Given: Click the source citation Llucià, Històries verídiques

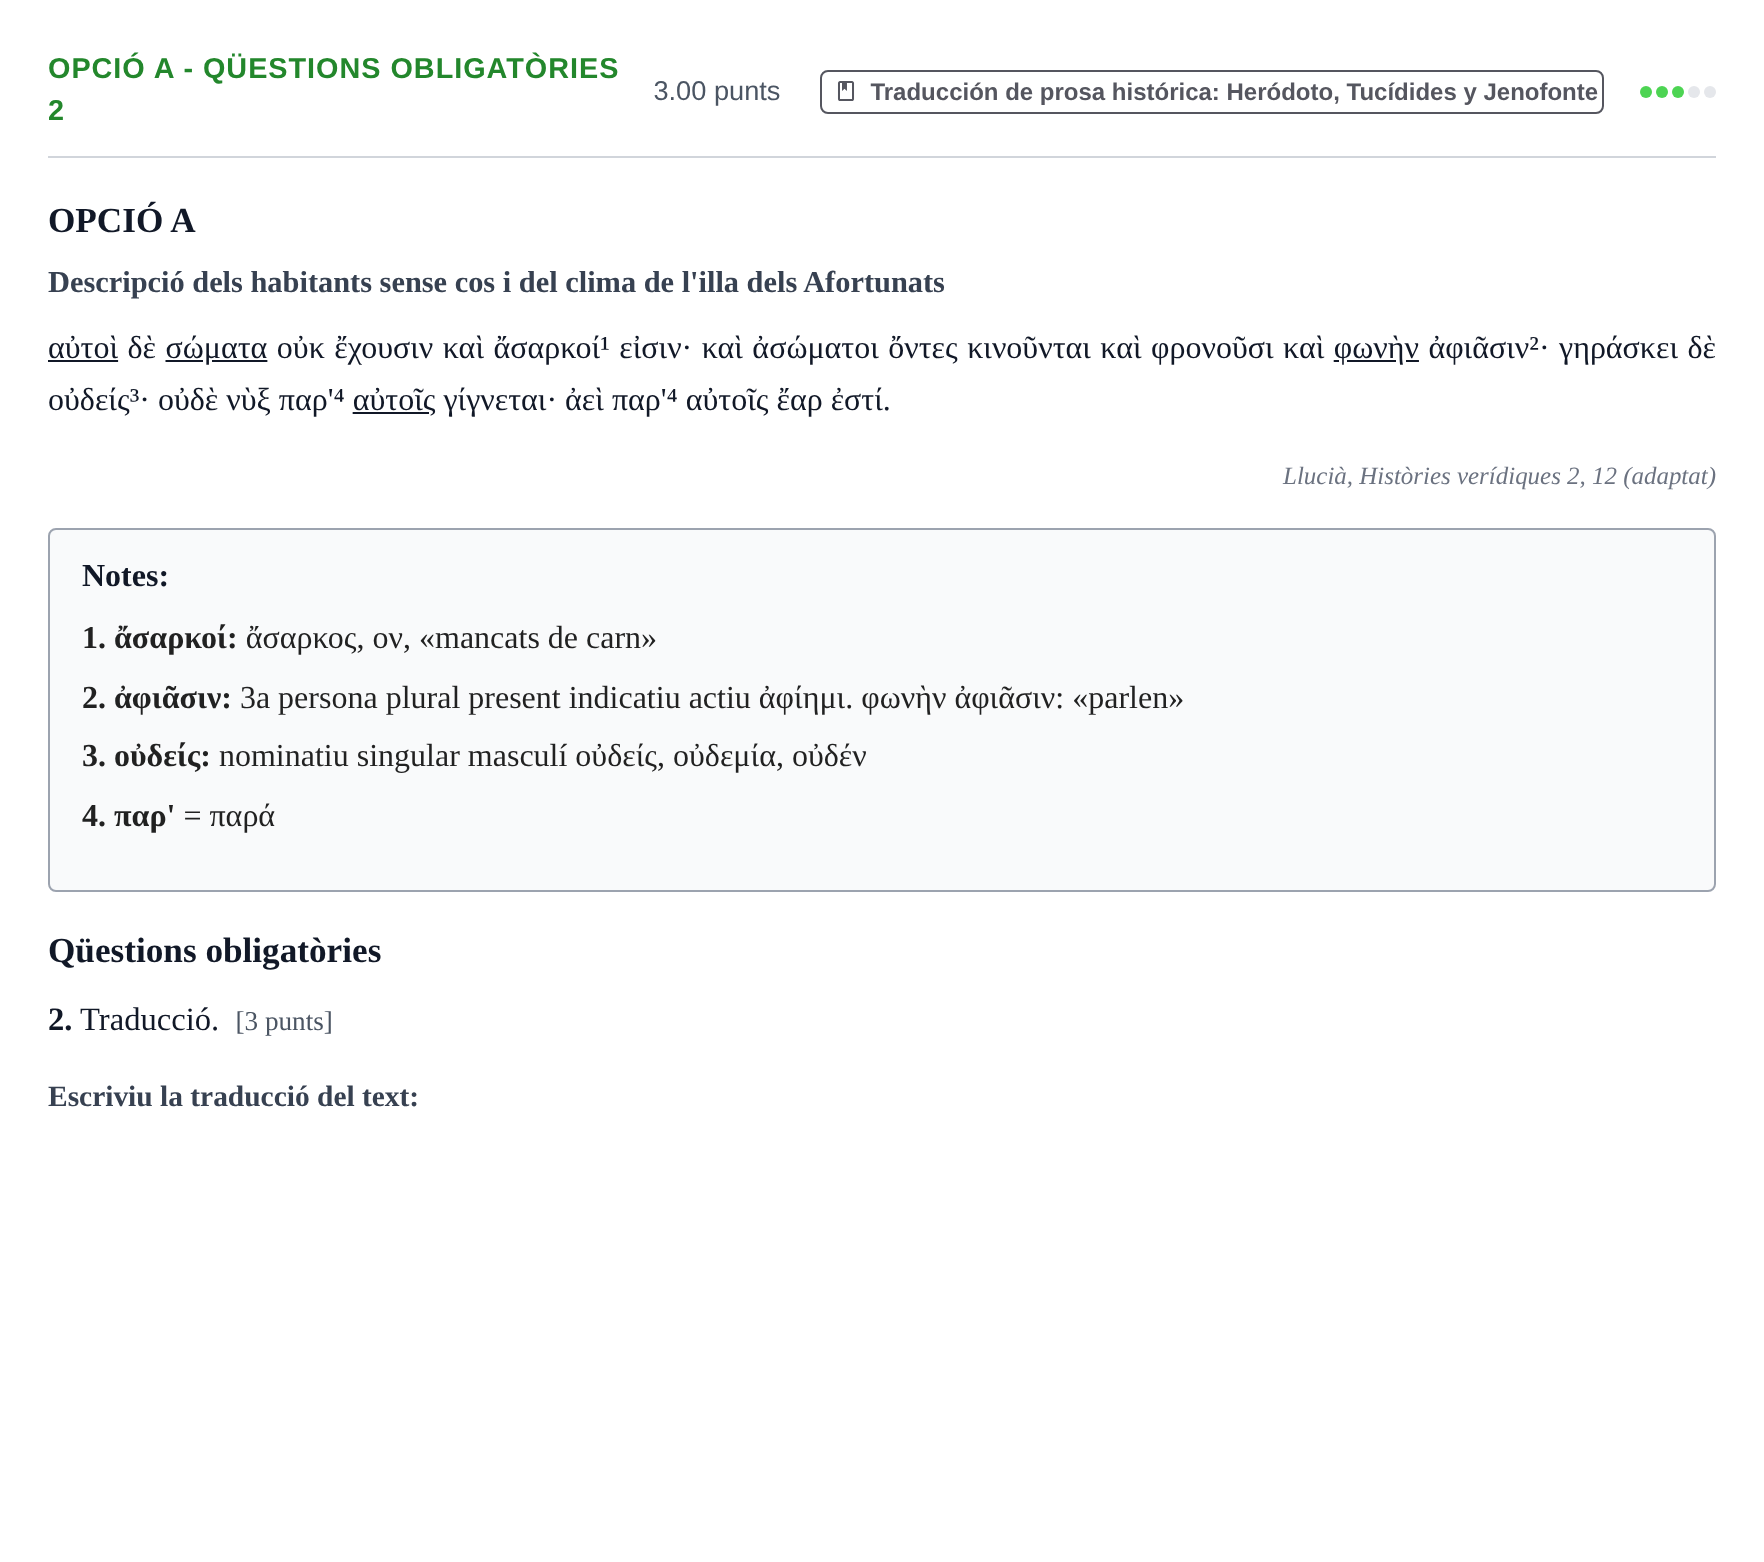Looking at the screenshot, I should [1499, 476].
